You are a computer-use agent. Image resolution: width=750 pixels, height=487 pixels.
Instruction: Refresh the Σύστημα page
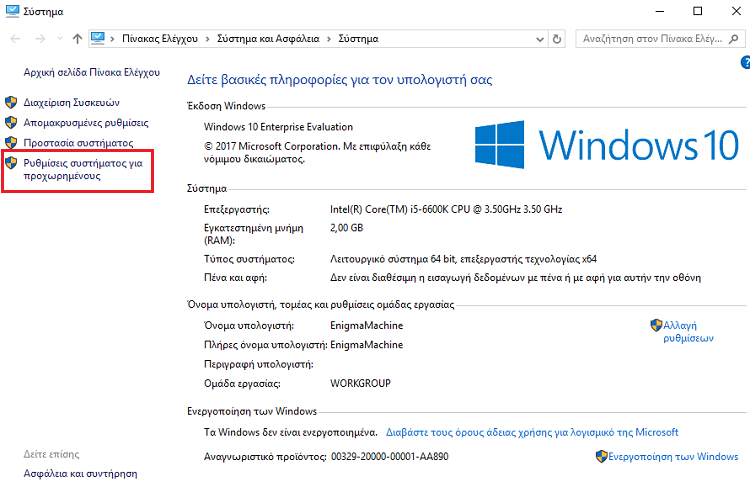point(557,39)
